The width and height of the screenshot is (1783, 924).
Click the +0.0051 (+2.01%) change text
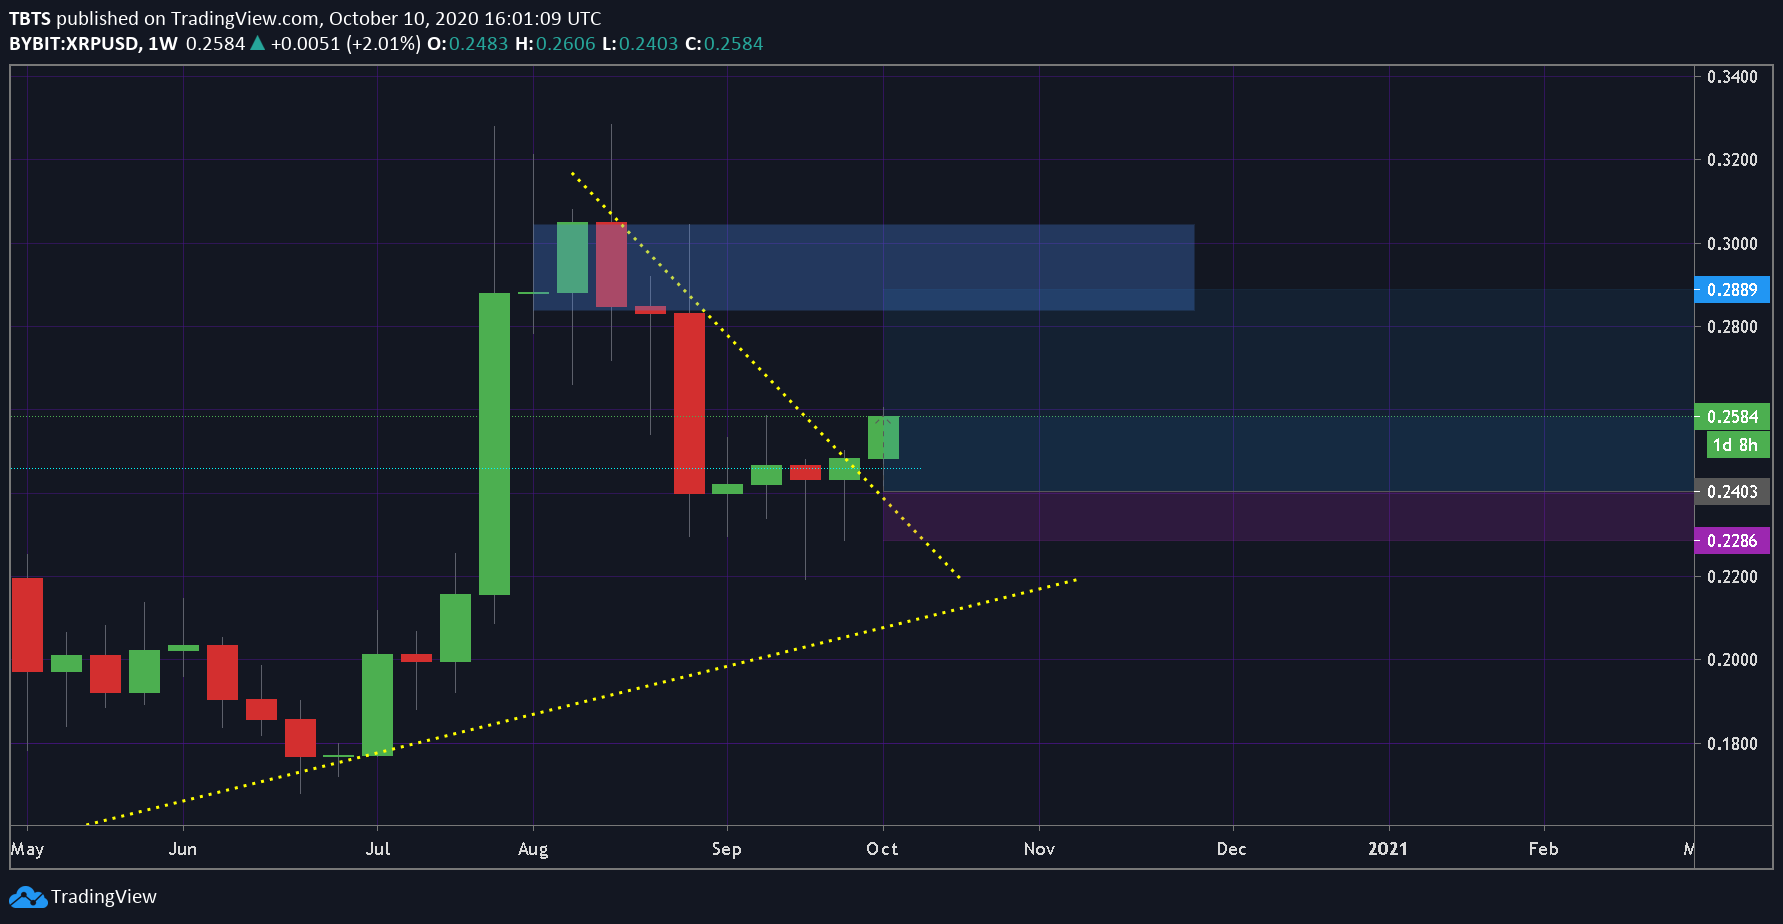point(346,44)
